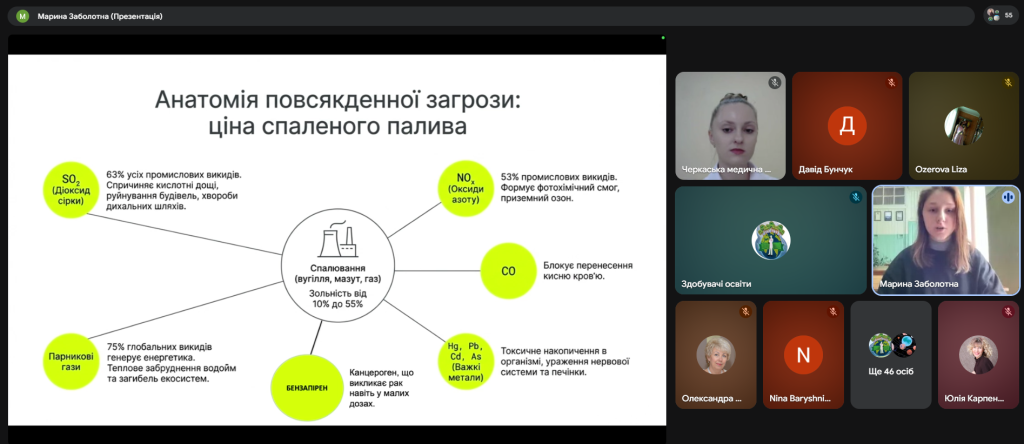Viewport: 1024px width, 444px height.
Task: Click Марина Заболотна's live video tile
Action: 945,240
